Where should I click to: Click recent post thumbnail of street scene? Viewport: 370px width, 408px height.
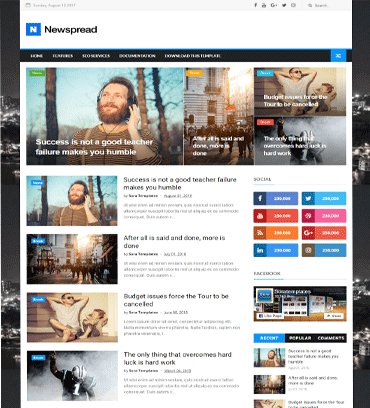[x=269, y=384]
